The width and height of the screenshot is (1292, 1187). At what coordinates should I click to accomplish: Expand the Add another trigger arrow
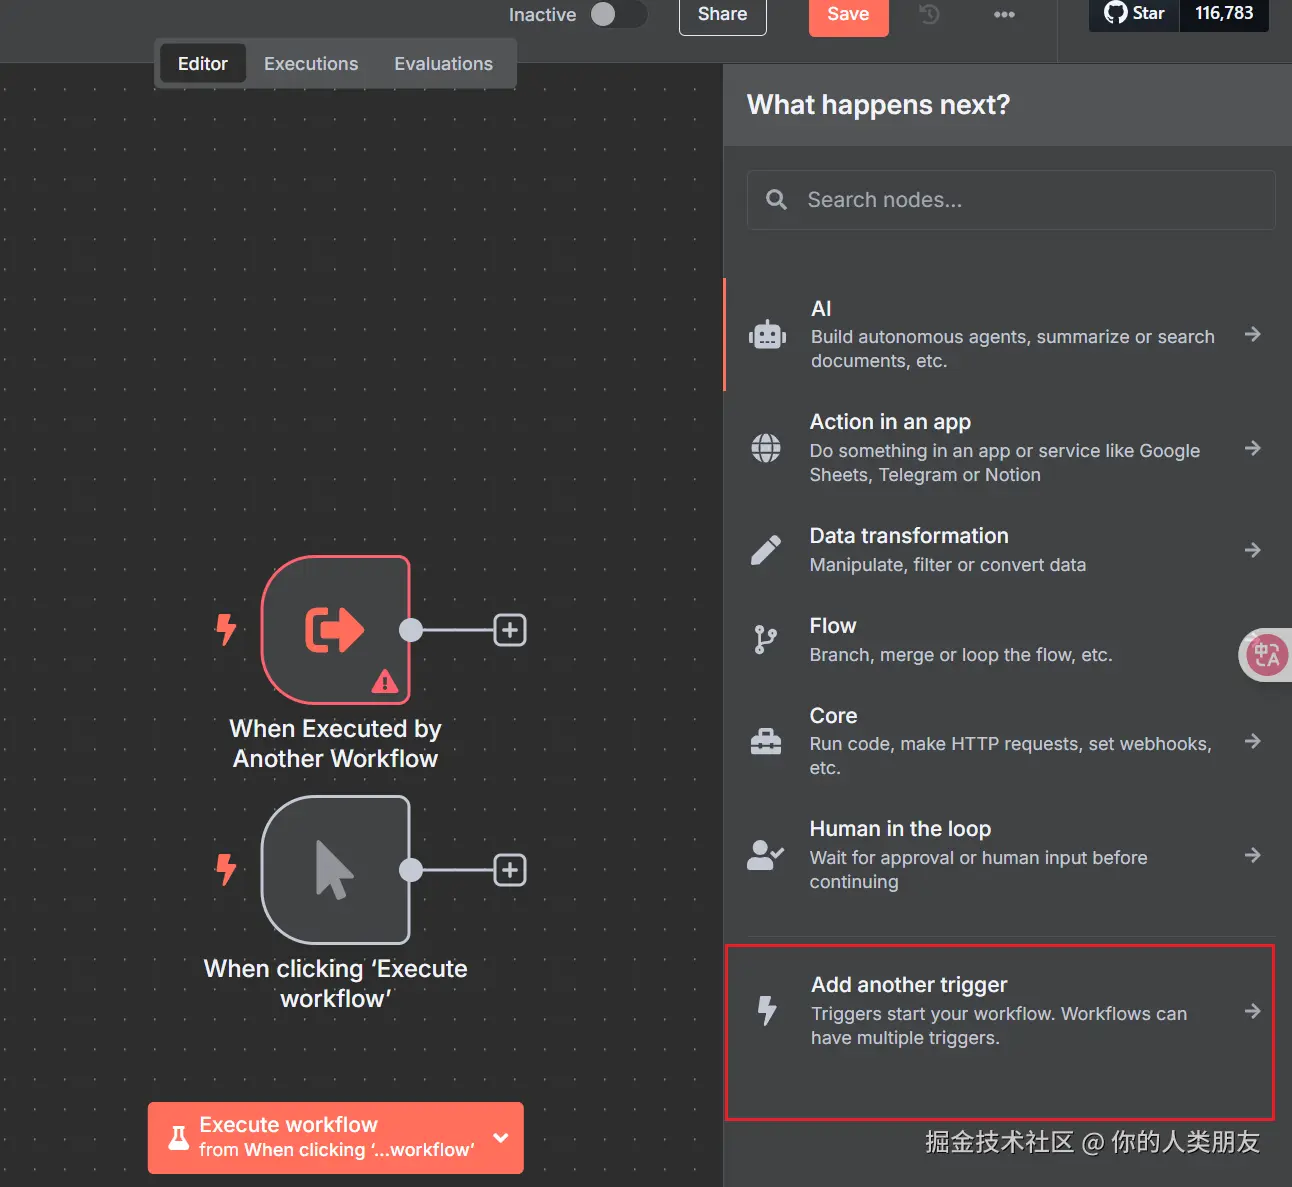[1252, 1011]
